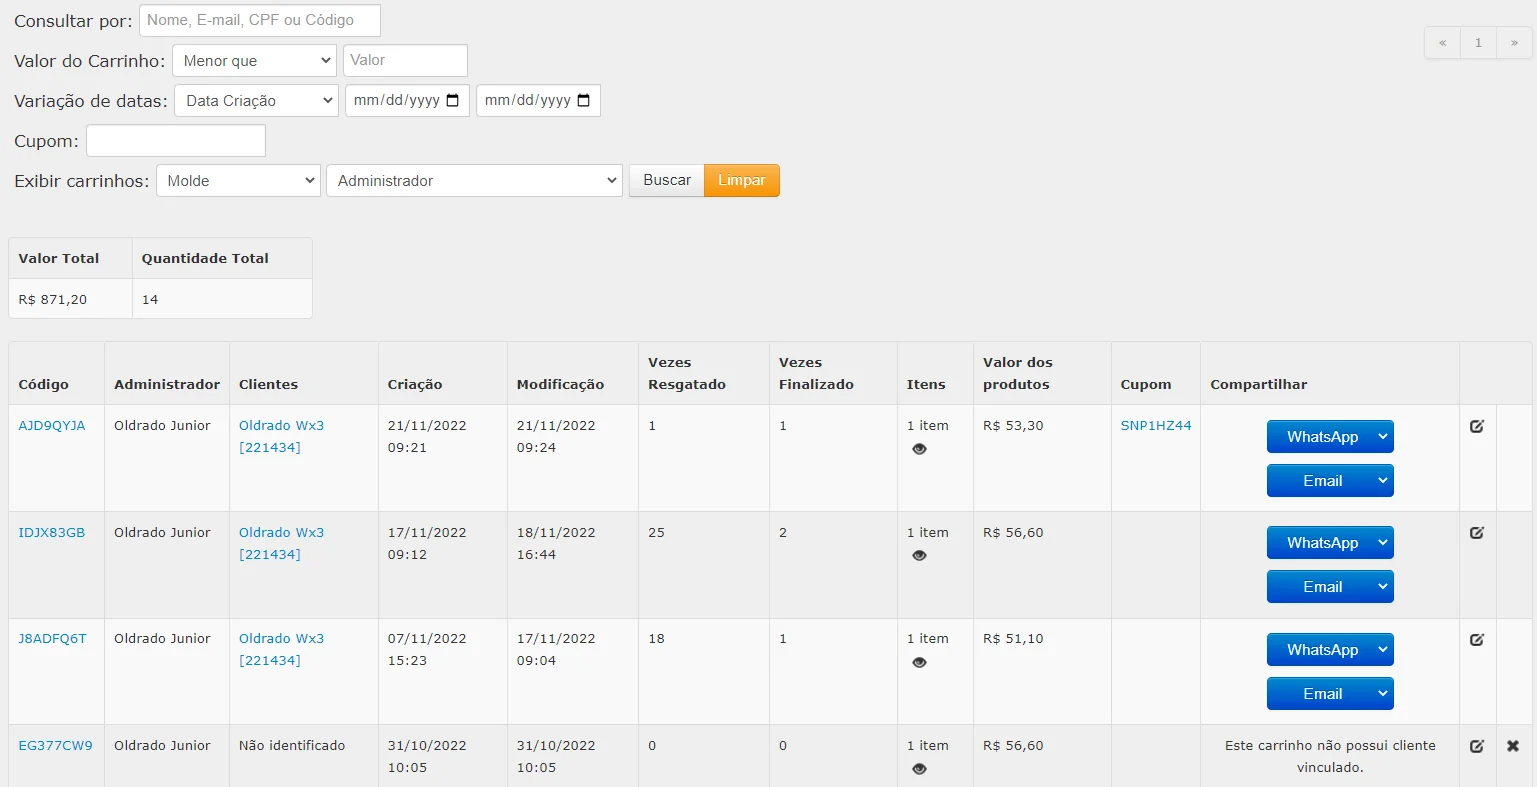
Task: View items of cart J8ADFQ6T
Action: pyautogui.click(x=920, y=662)
